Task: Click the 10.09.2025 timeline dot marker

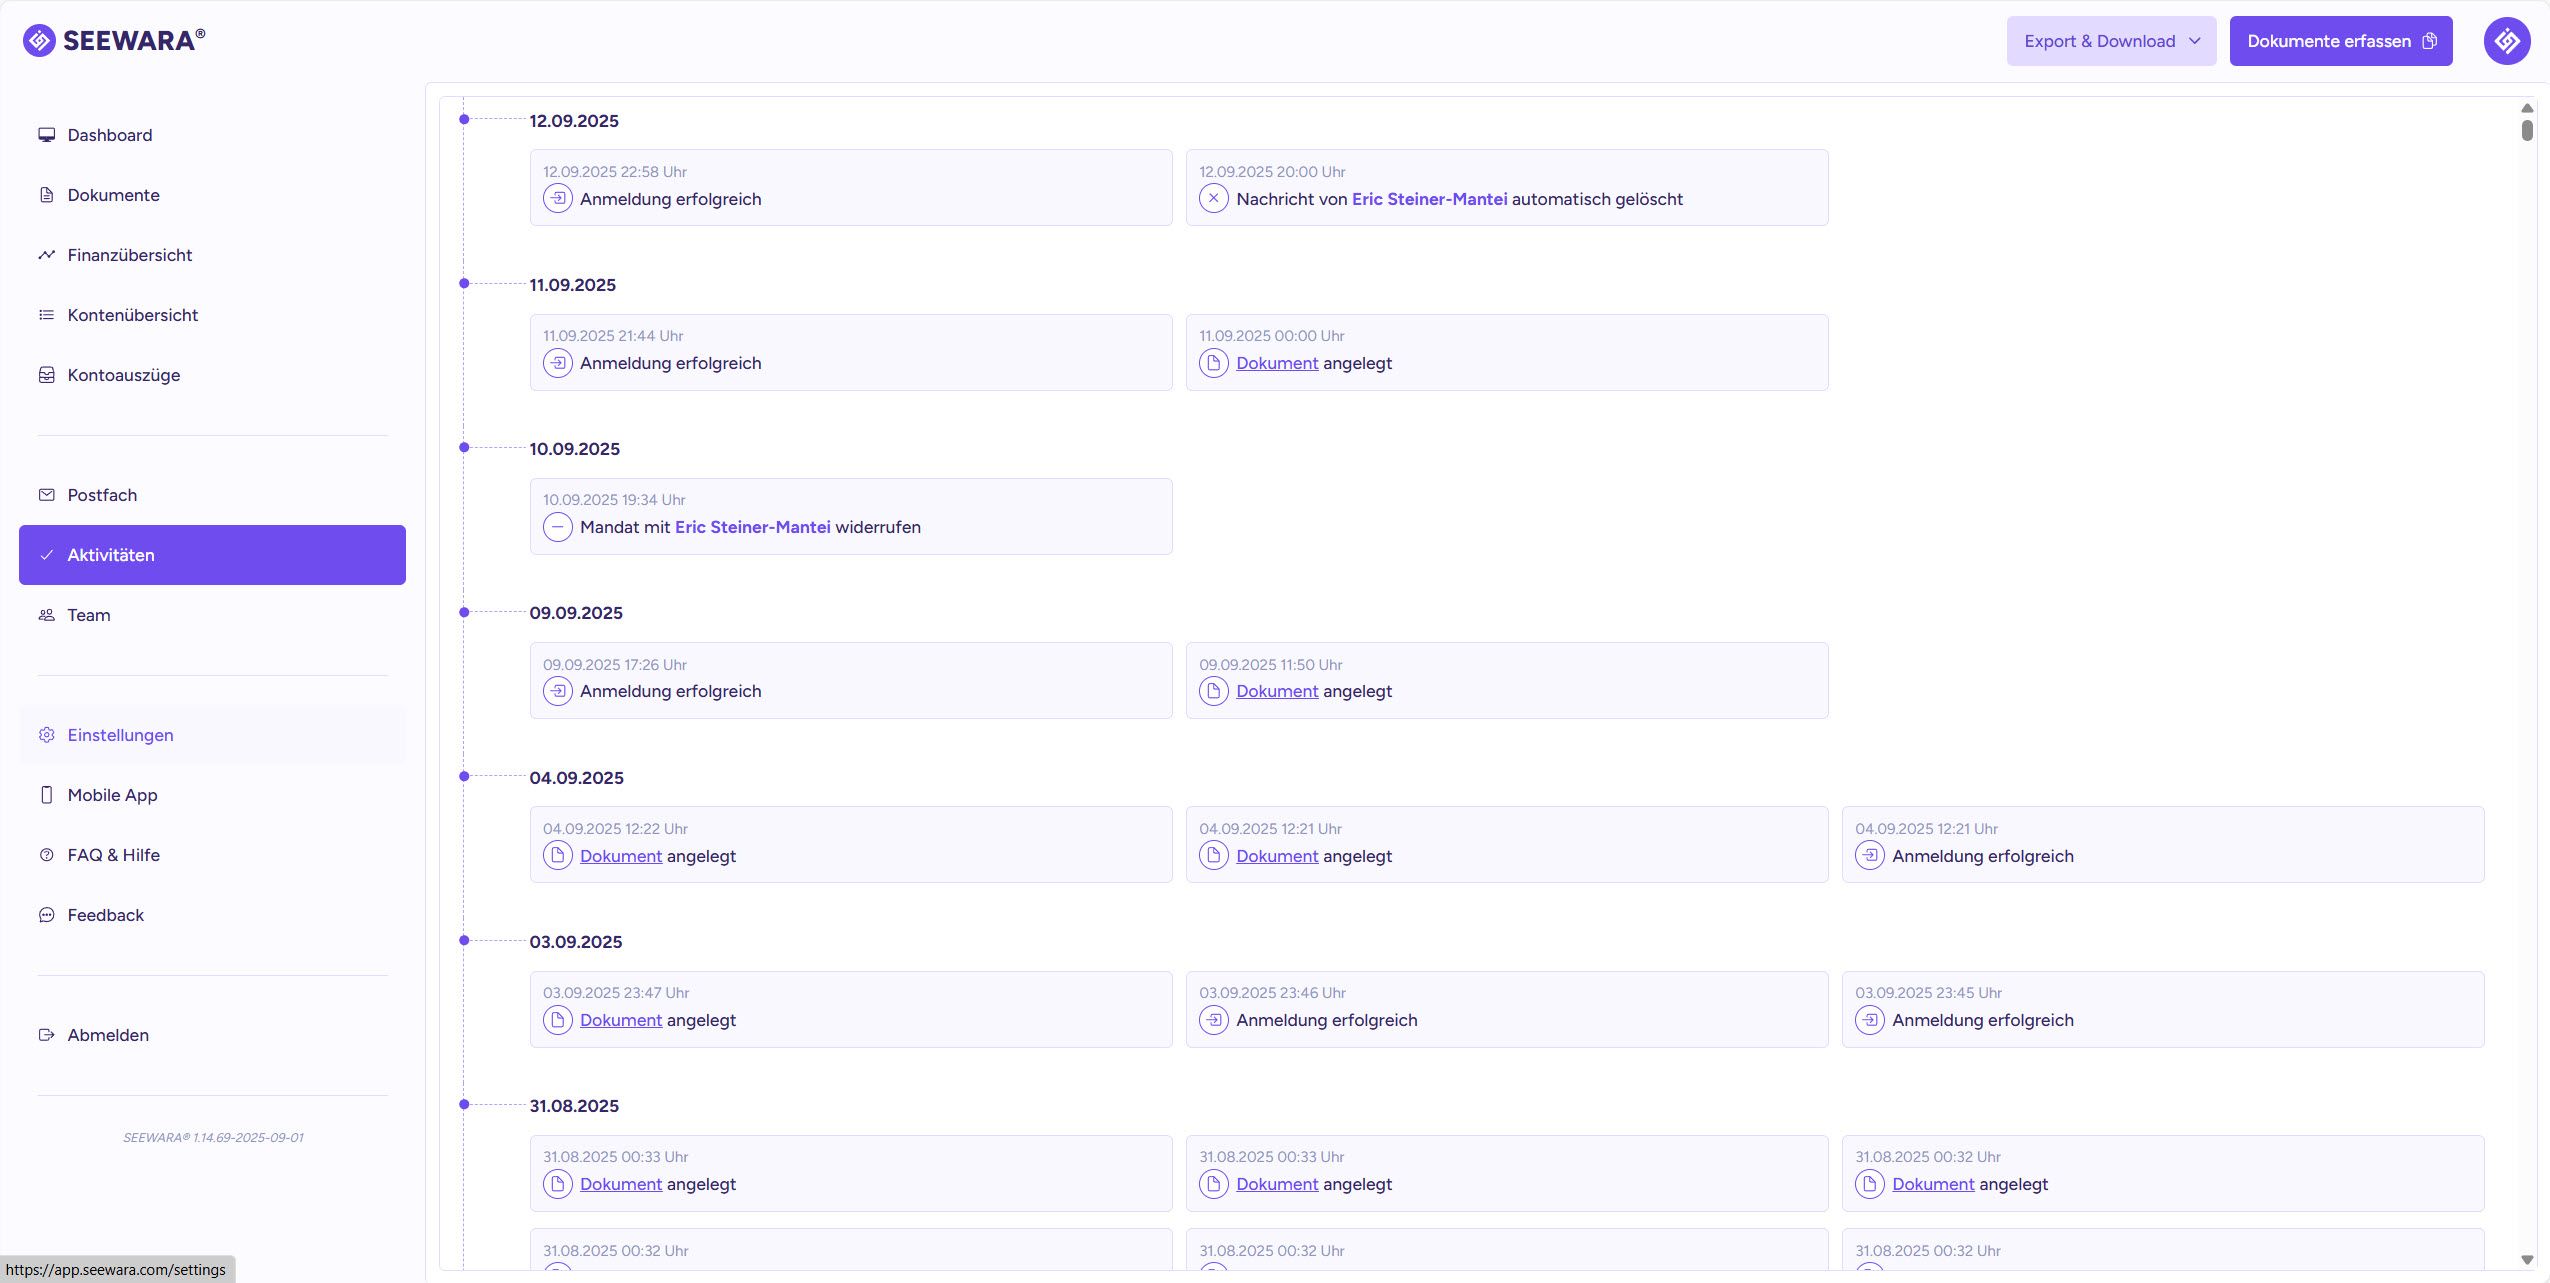Action: [x=464, y=448]
